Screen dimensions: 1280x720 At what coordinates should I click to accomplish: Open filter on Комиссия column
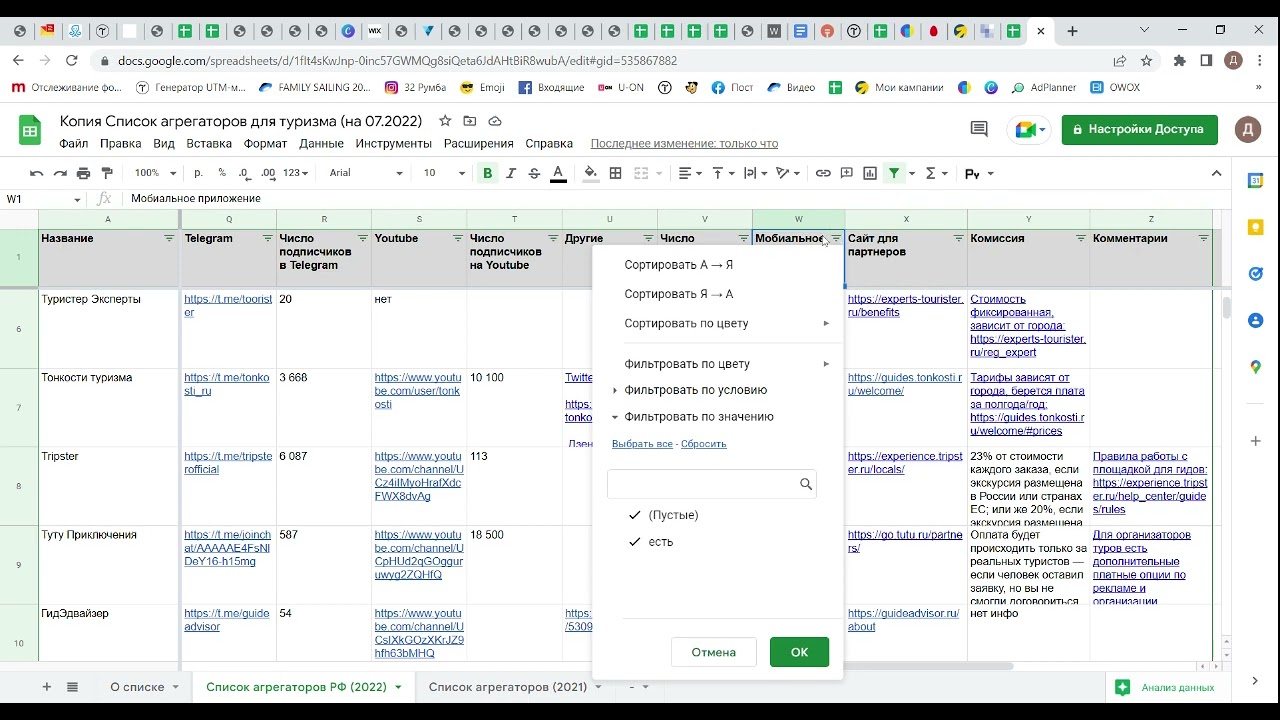click(x=1081, y=239)
